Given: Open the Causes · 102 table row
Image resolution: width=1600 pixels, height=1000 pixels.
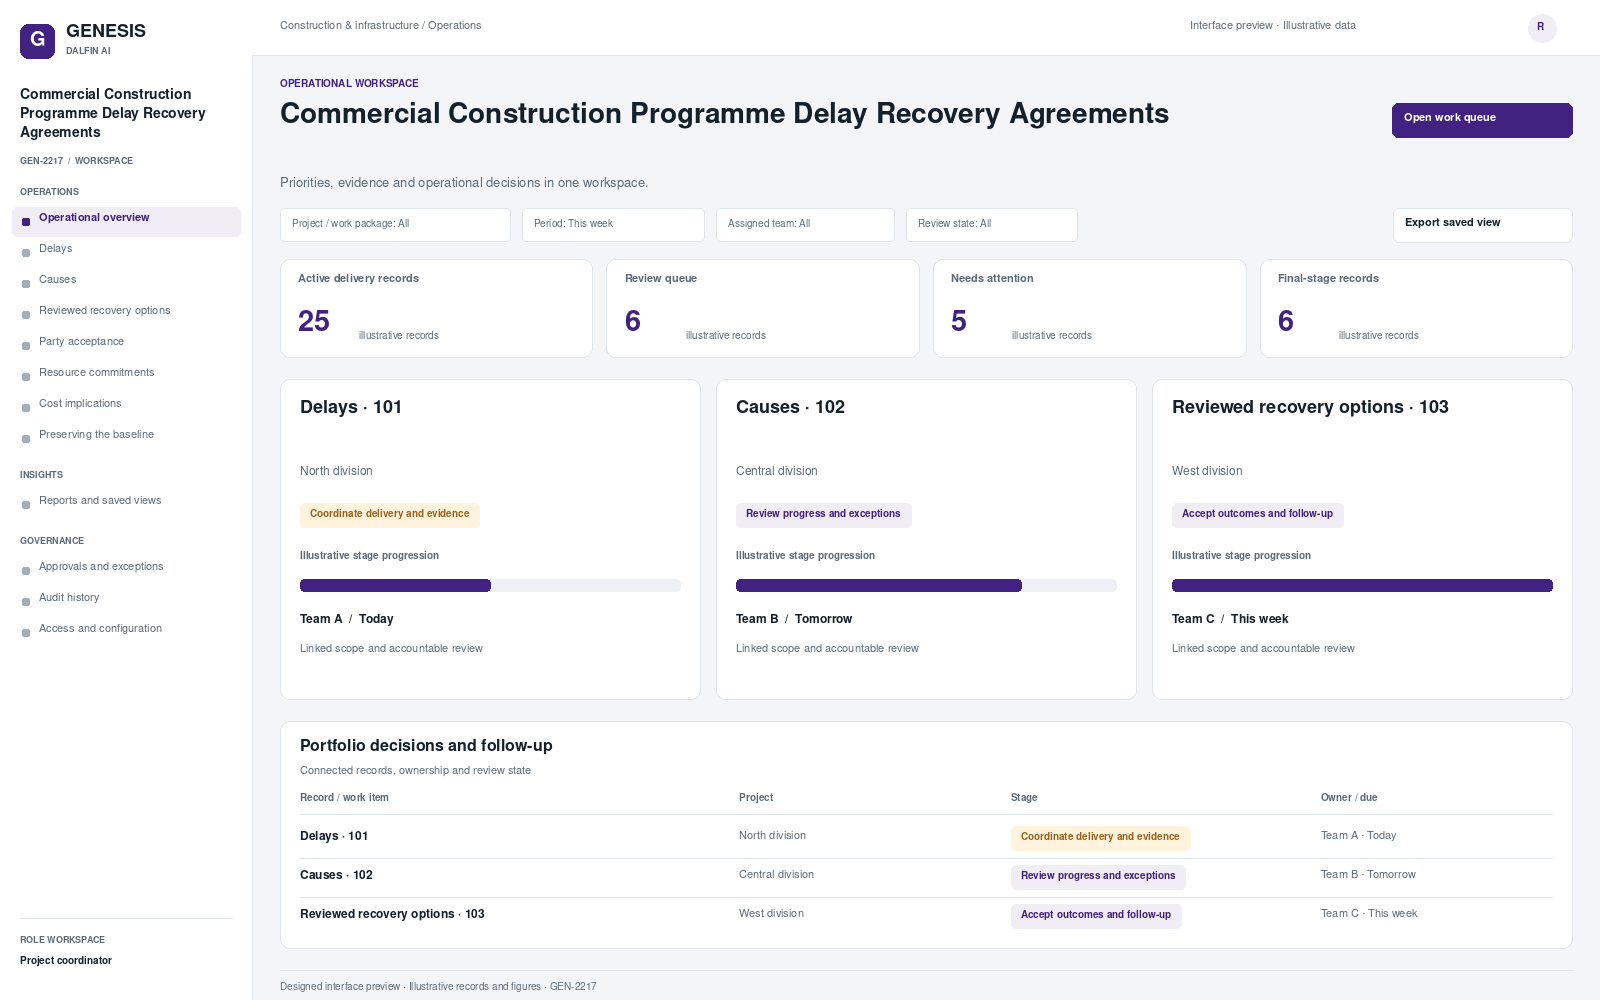Looking at the screenshot, I should (x=926, y=876).
